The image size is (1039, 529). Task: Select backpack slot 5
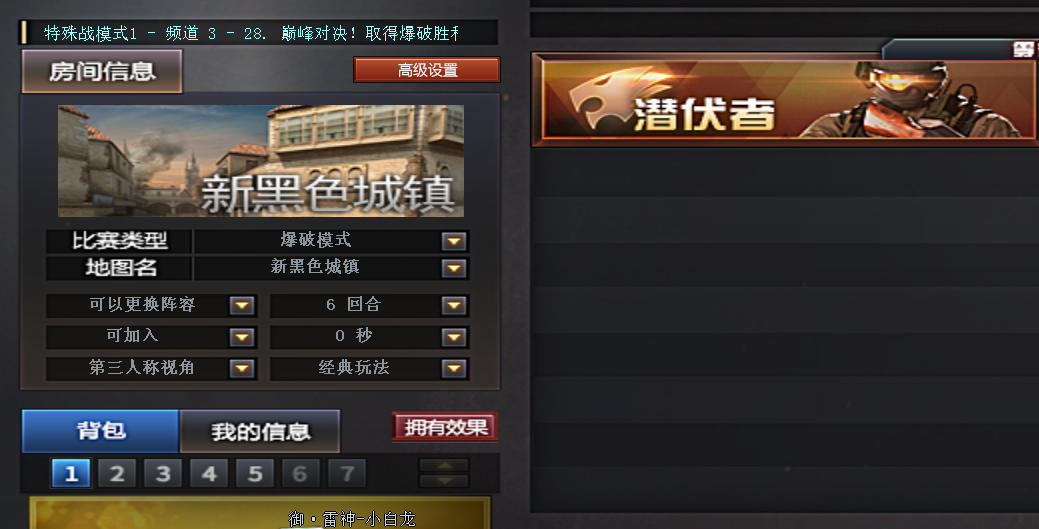coord(255,473)
